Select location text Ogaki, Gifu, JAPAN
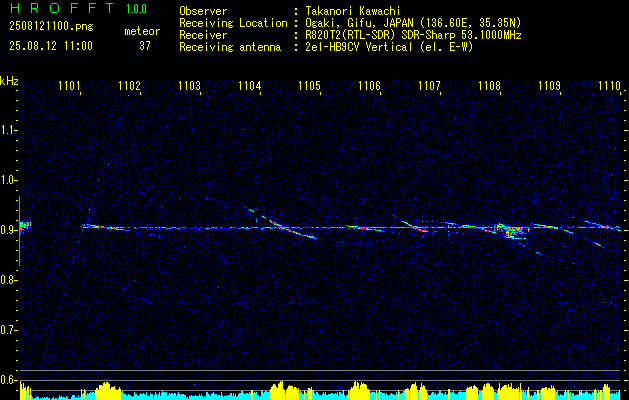 (359, 23)
